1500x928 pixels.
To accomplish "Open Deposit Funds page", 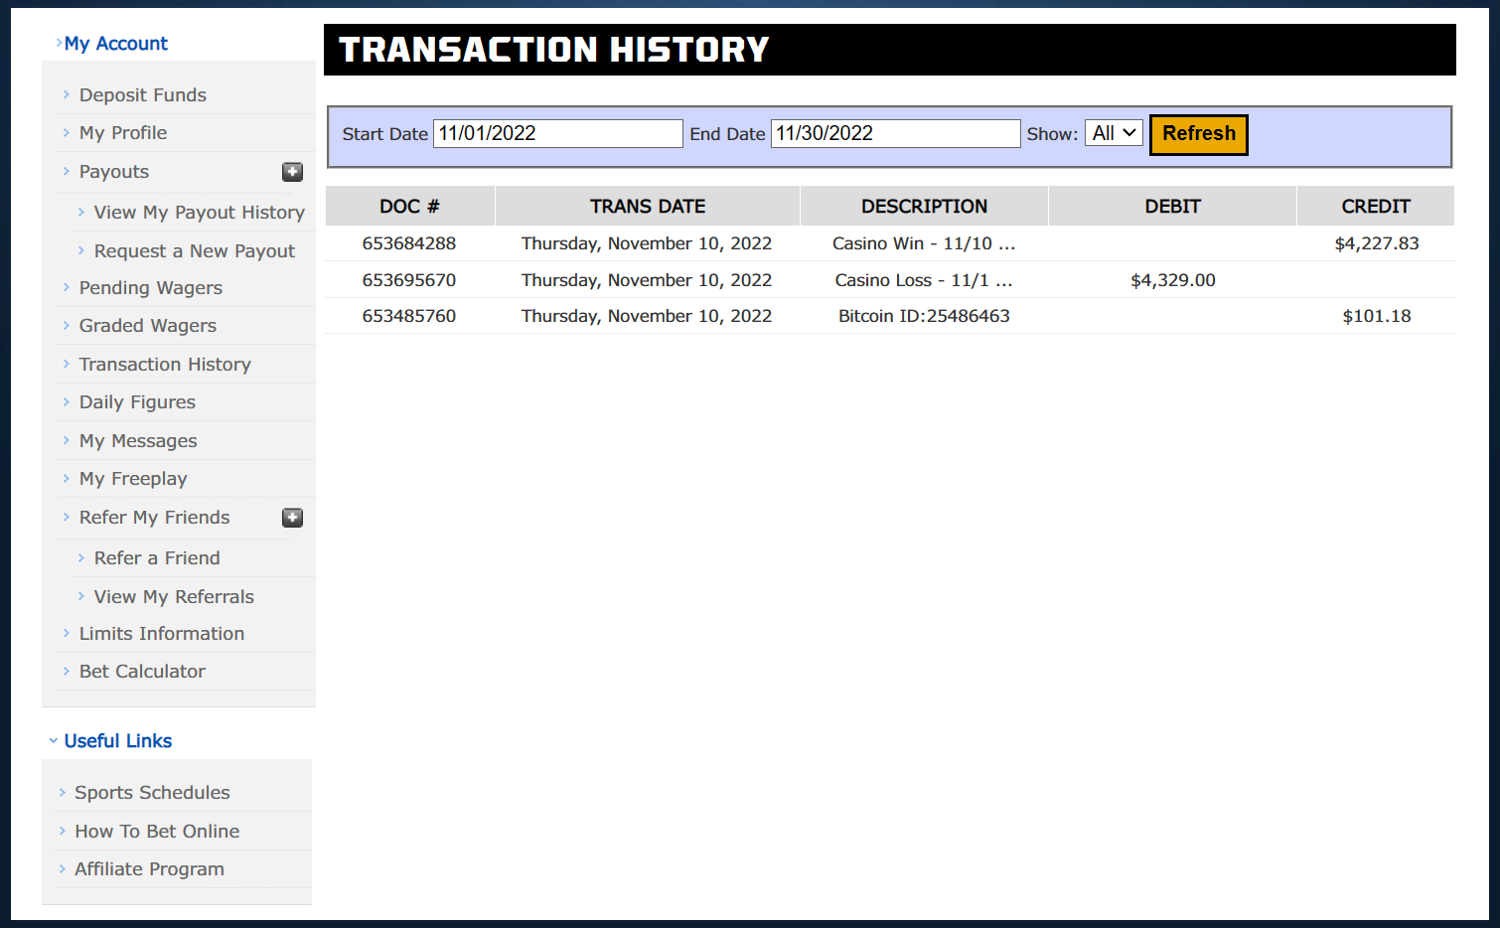I will tap(142, 95).
